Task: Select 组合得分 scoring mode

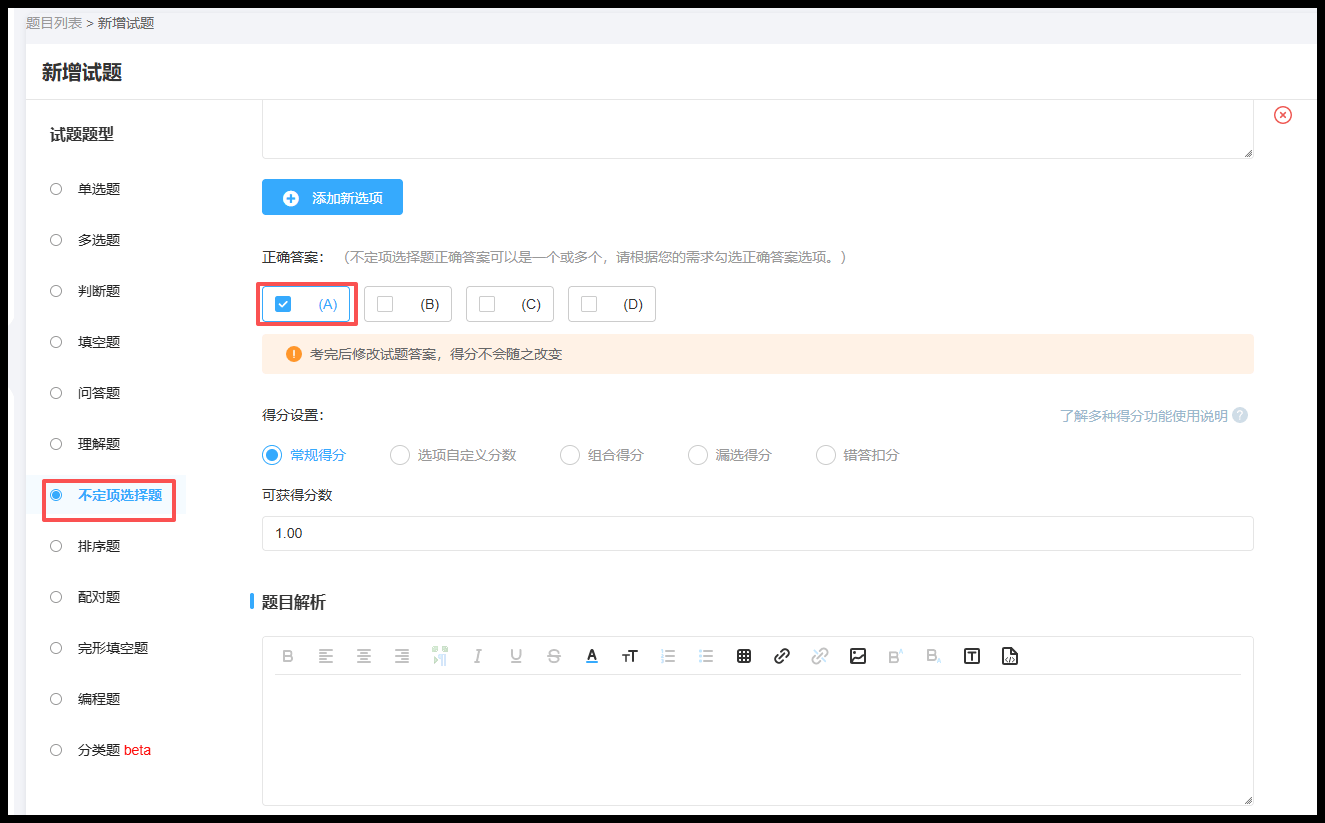Action: tap(602, 455)
